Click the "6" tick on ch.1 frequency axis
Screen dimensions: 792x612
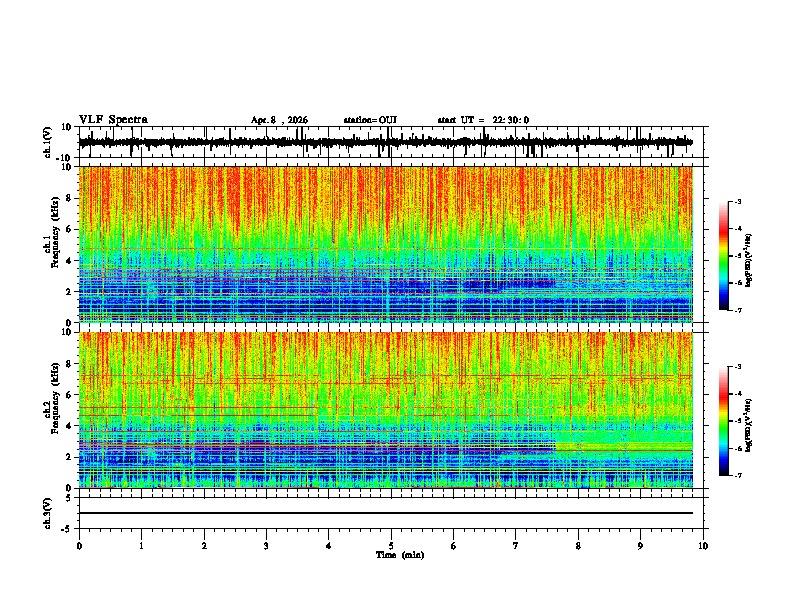pos(70,229)
